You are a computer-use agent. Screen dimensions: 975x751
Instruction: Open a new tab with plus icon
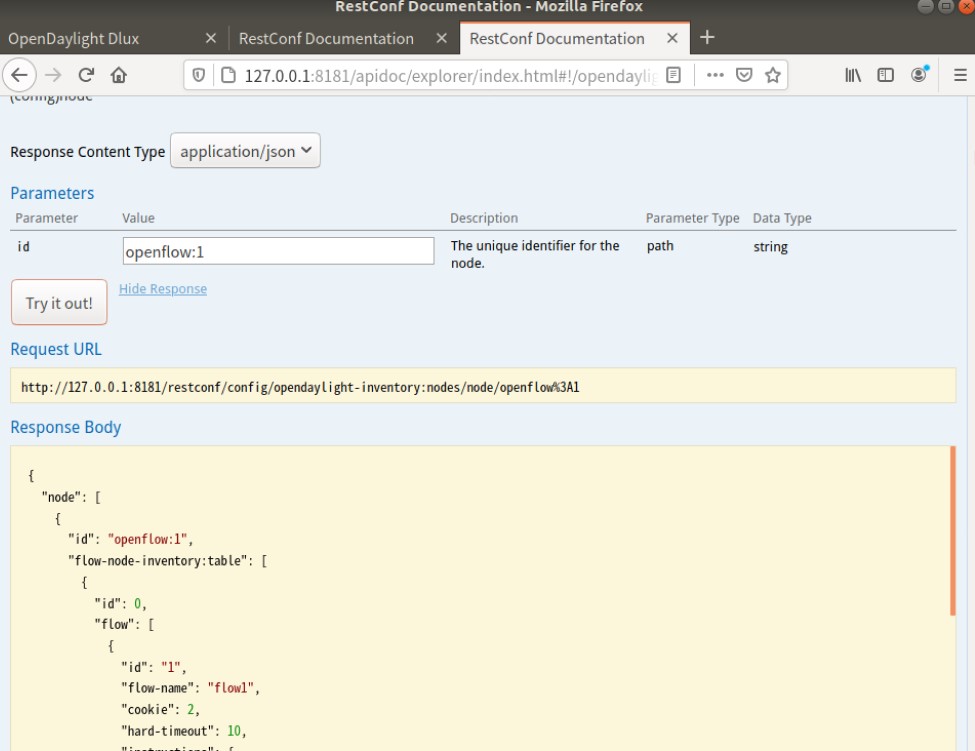click(x=707, y=37)
